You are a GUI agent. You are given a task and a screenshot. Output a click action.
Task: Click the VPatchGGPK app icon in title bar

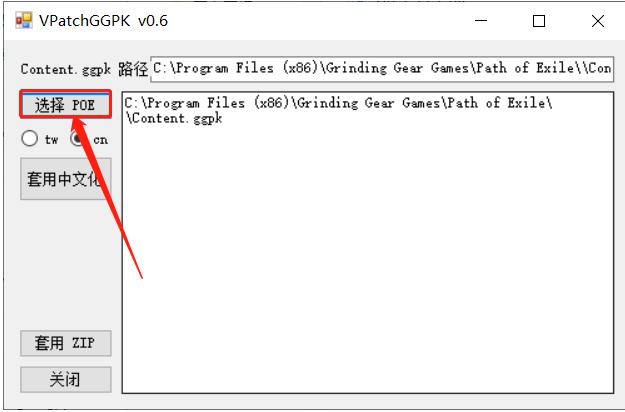[x=24, y=20]
